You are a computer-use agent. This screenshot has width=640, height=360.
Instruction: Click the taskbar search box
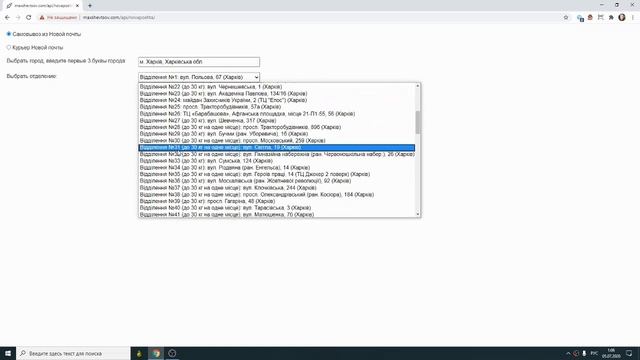(x=73, y=353)
